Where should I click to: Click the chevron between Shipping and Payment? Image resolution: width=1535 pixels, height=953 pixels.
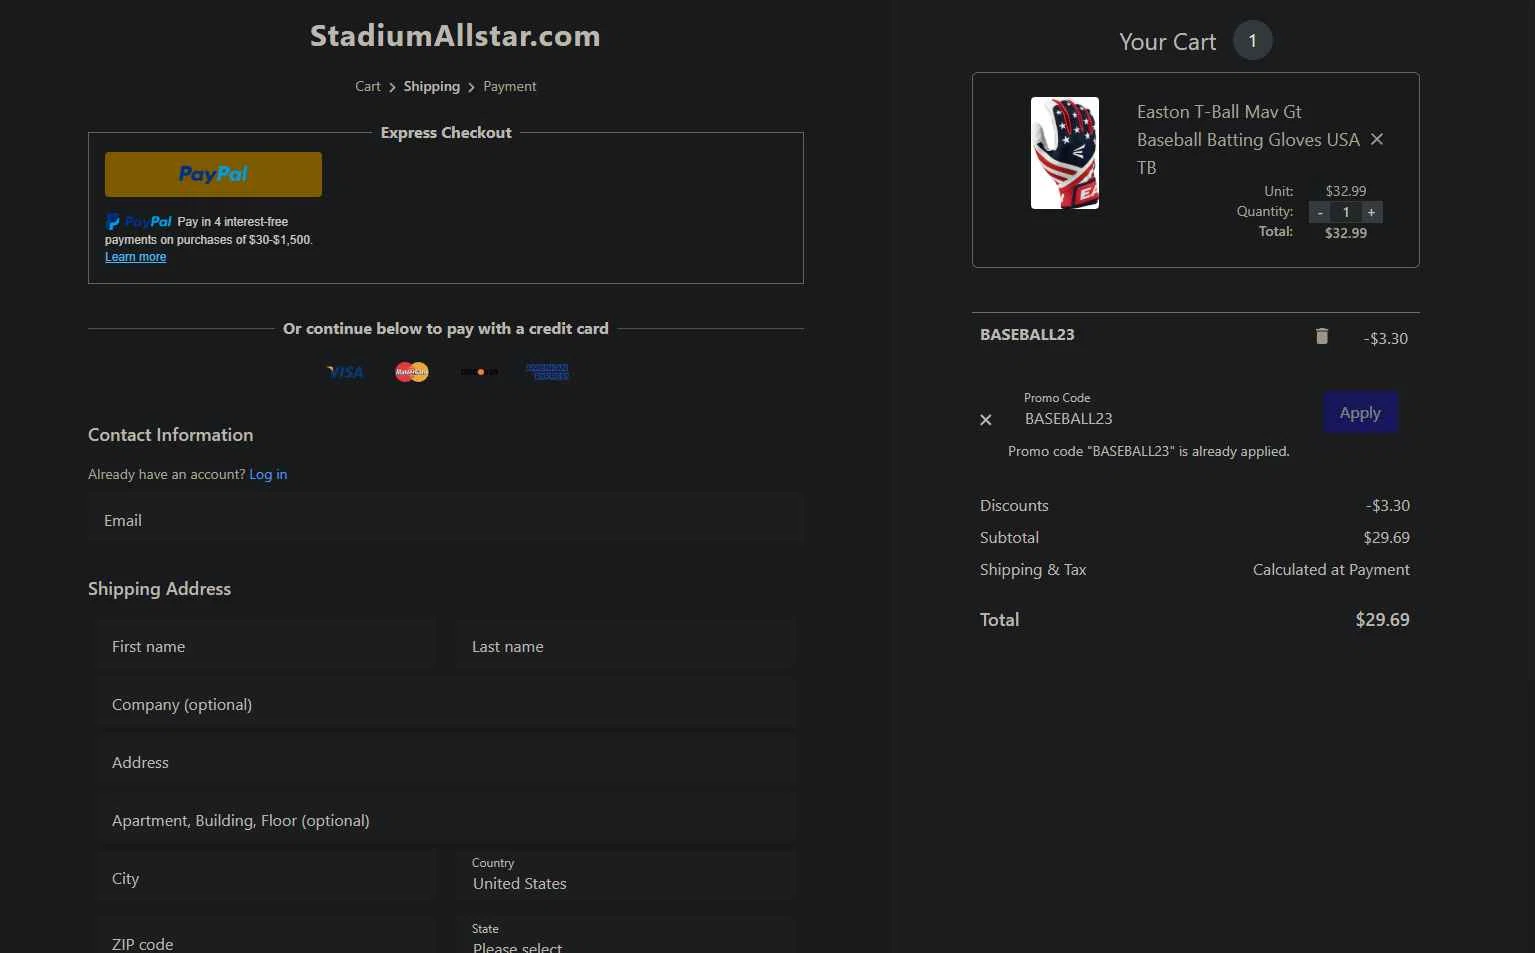tap(471, 87)
